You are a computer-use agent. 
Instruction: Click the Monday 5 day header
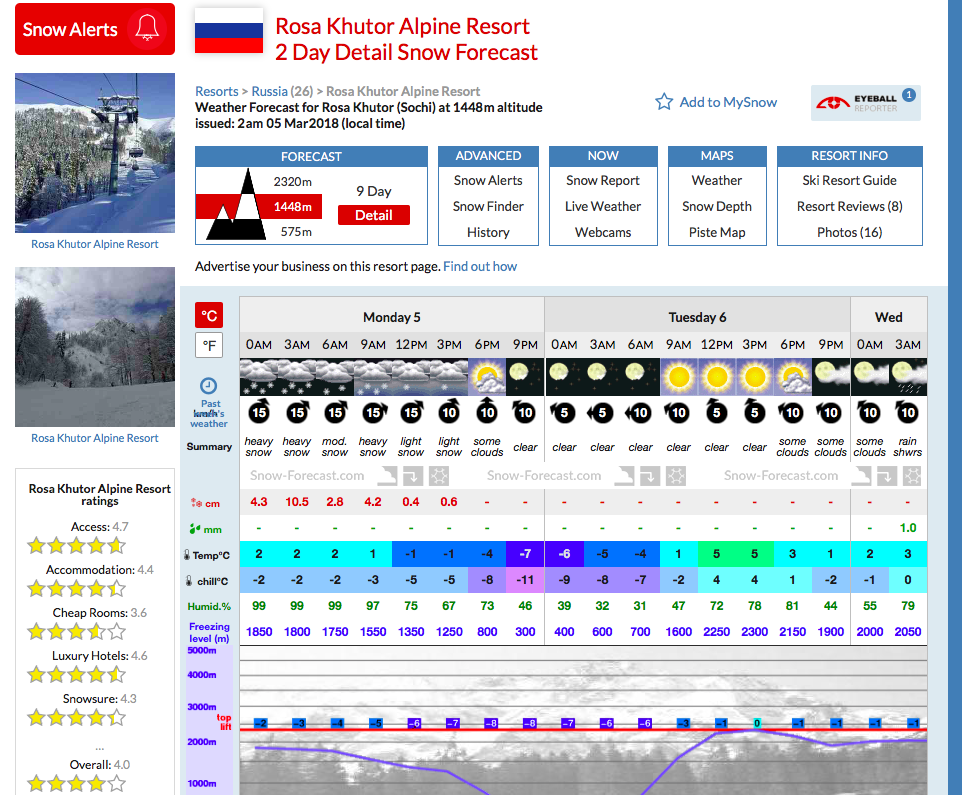click(391, 317)
